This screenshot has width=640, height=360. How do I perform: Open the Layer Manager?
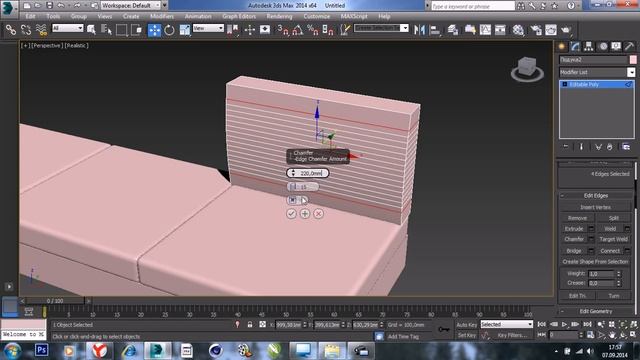pos(452,30)
